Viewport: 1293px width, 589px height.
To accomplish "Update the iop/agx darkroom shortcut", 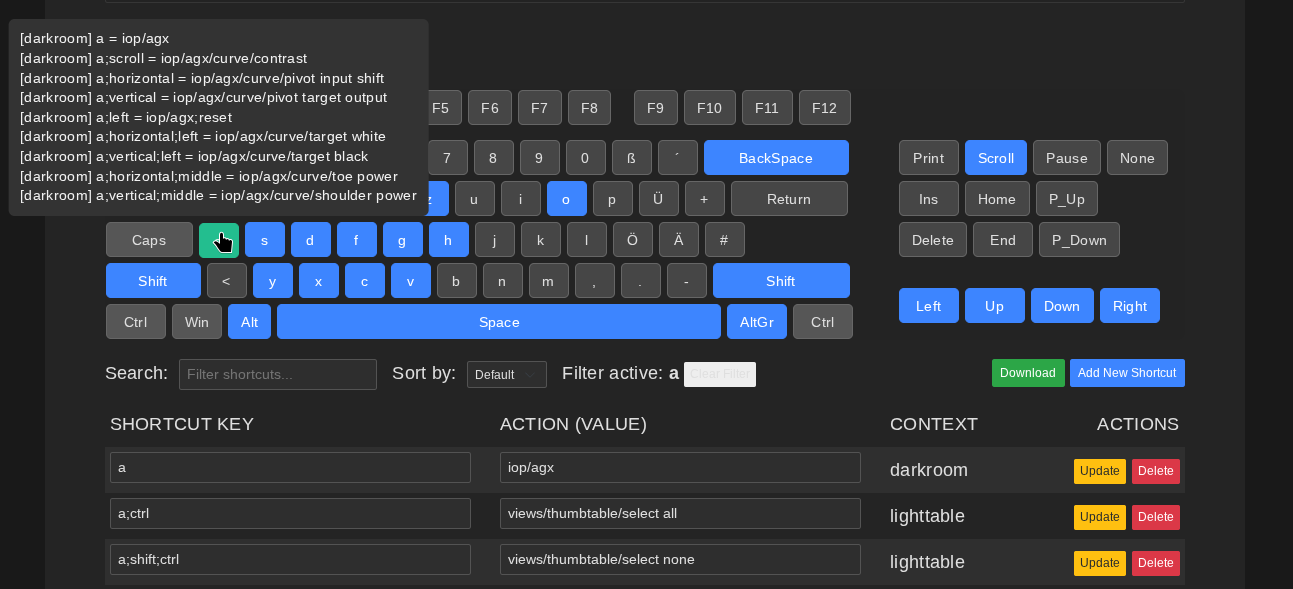I will [x=1099, y=471].
